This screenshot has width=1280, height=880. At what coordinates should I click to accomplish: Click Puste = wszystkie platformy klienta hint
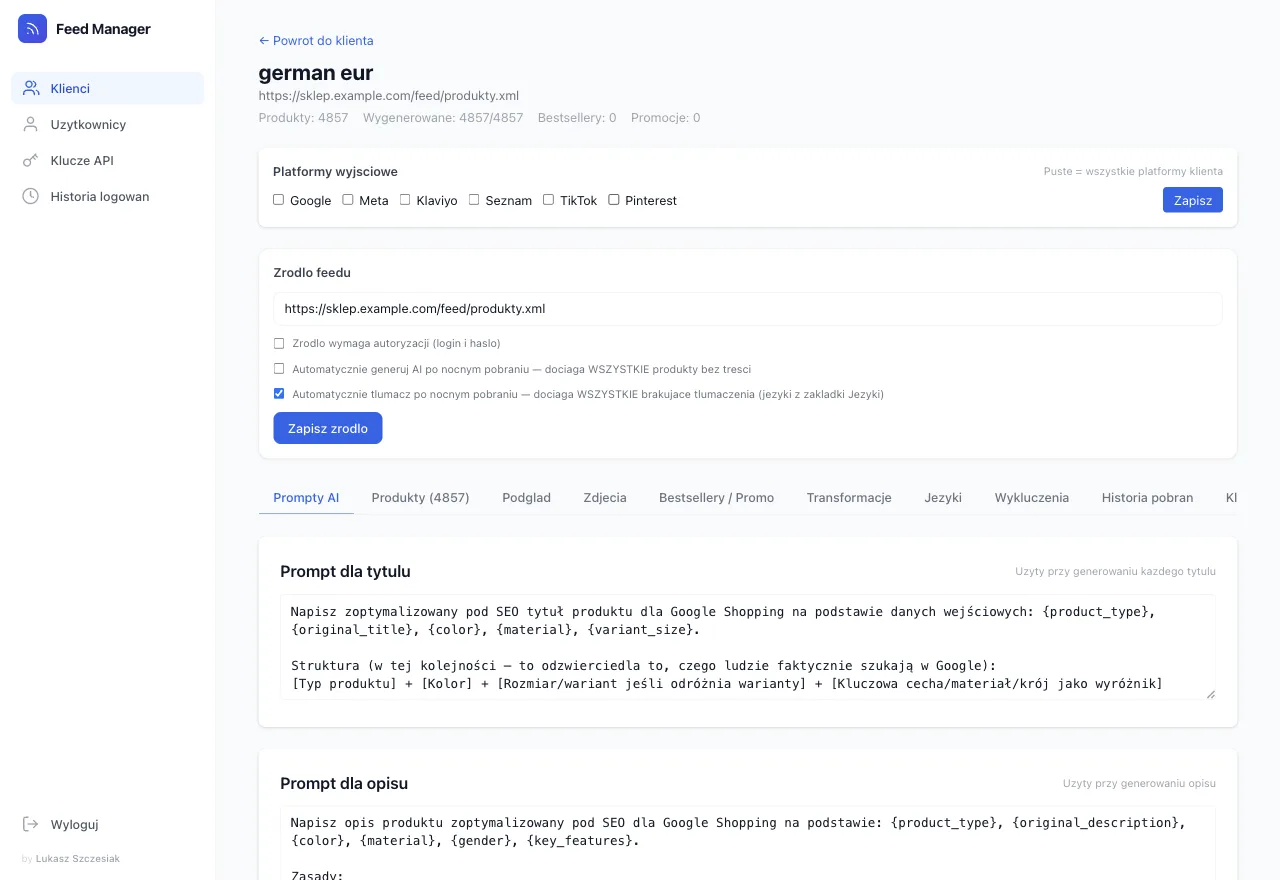tap(1133, 171)
